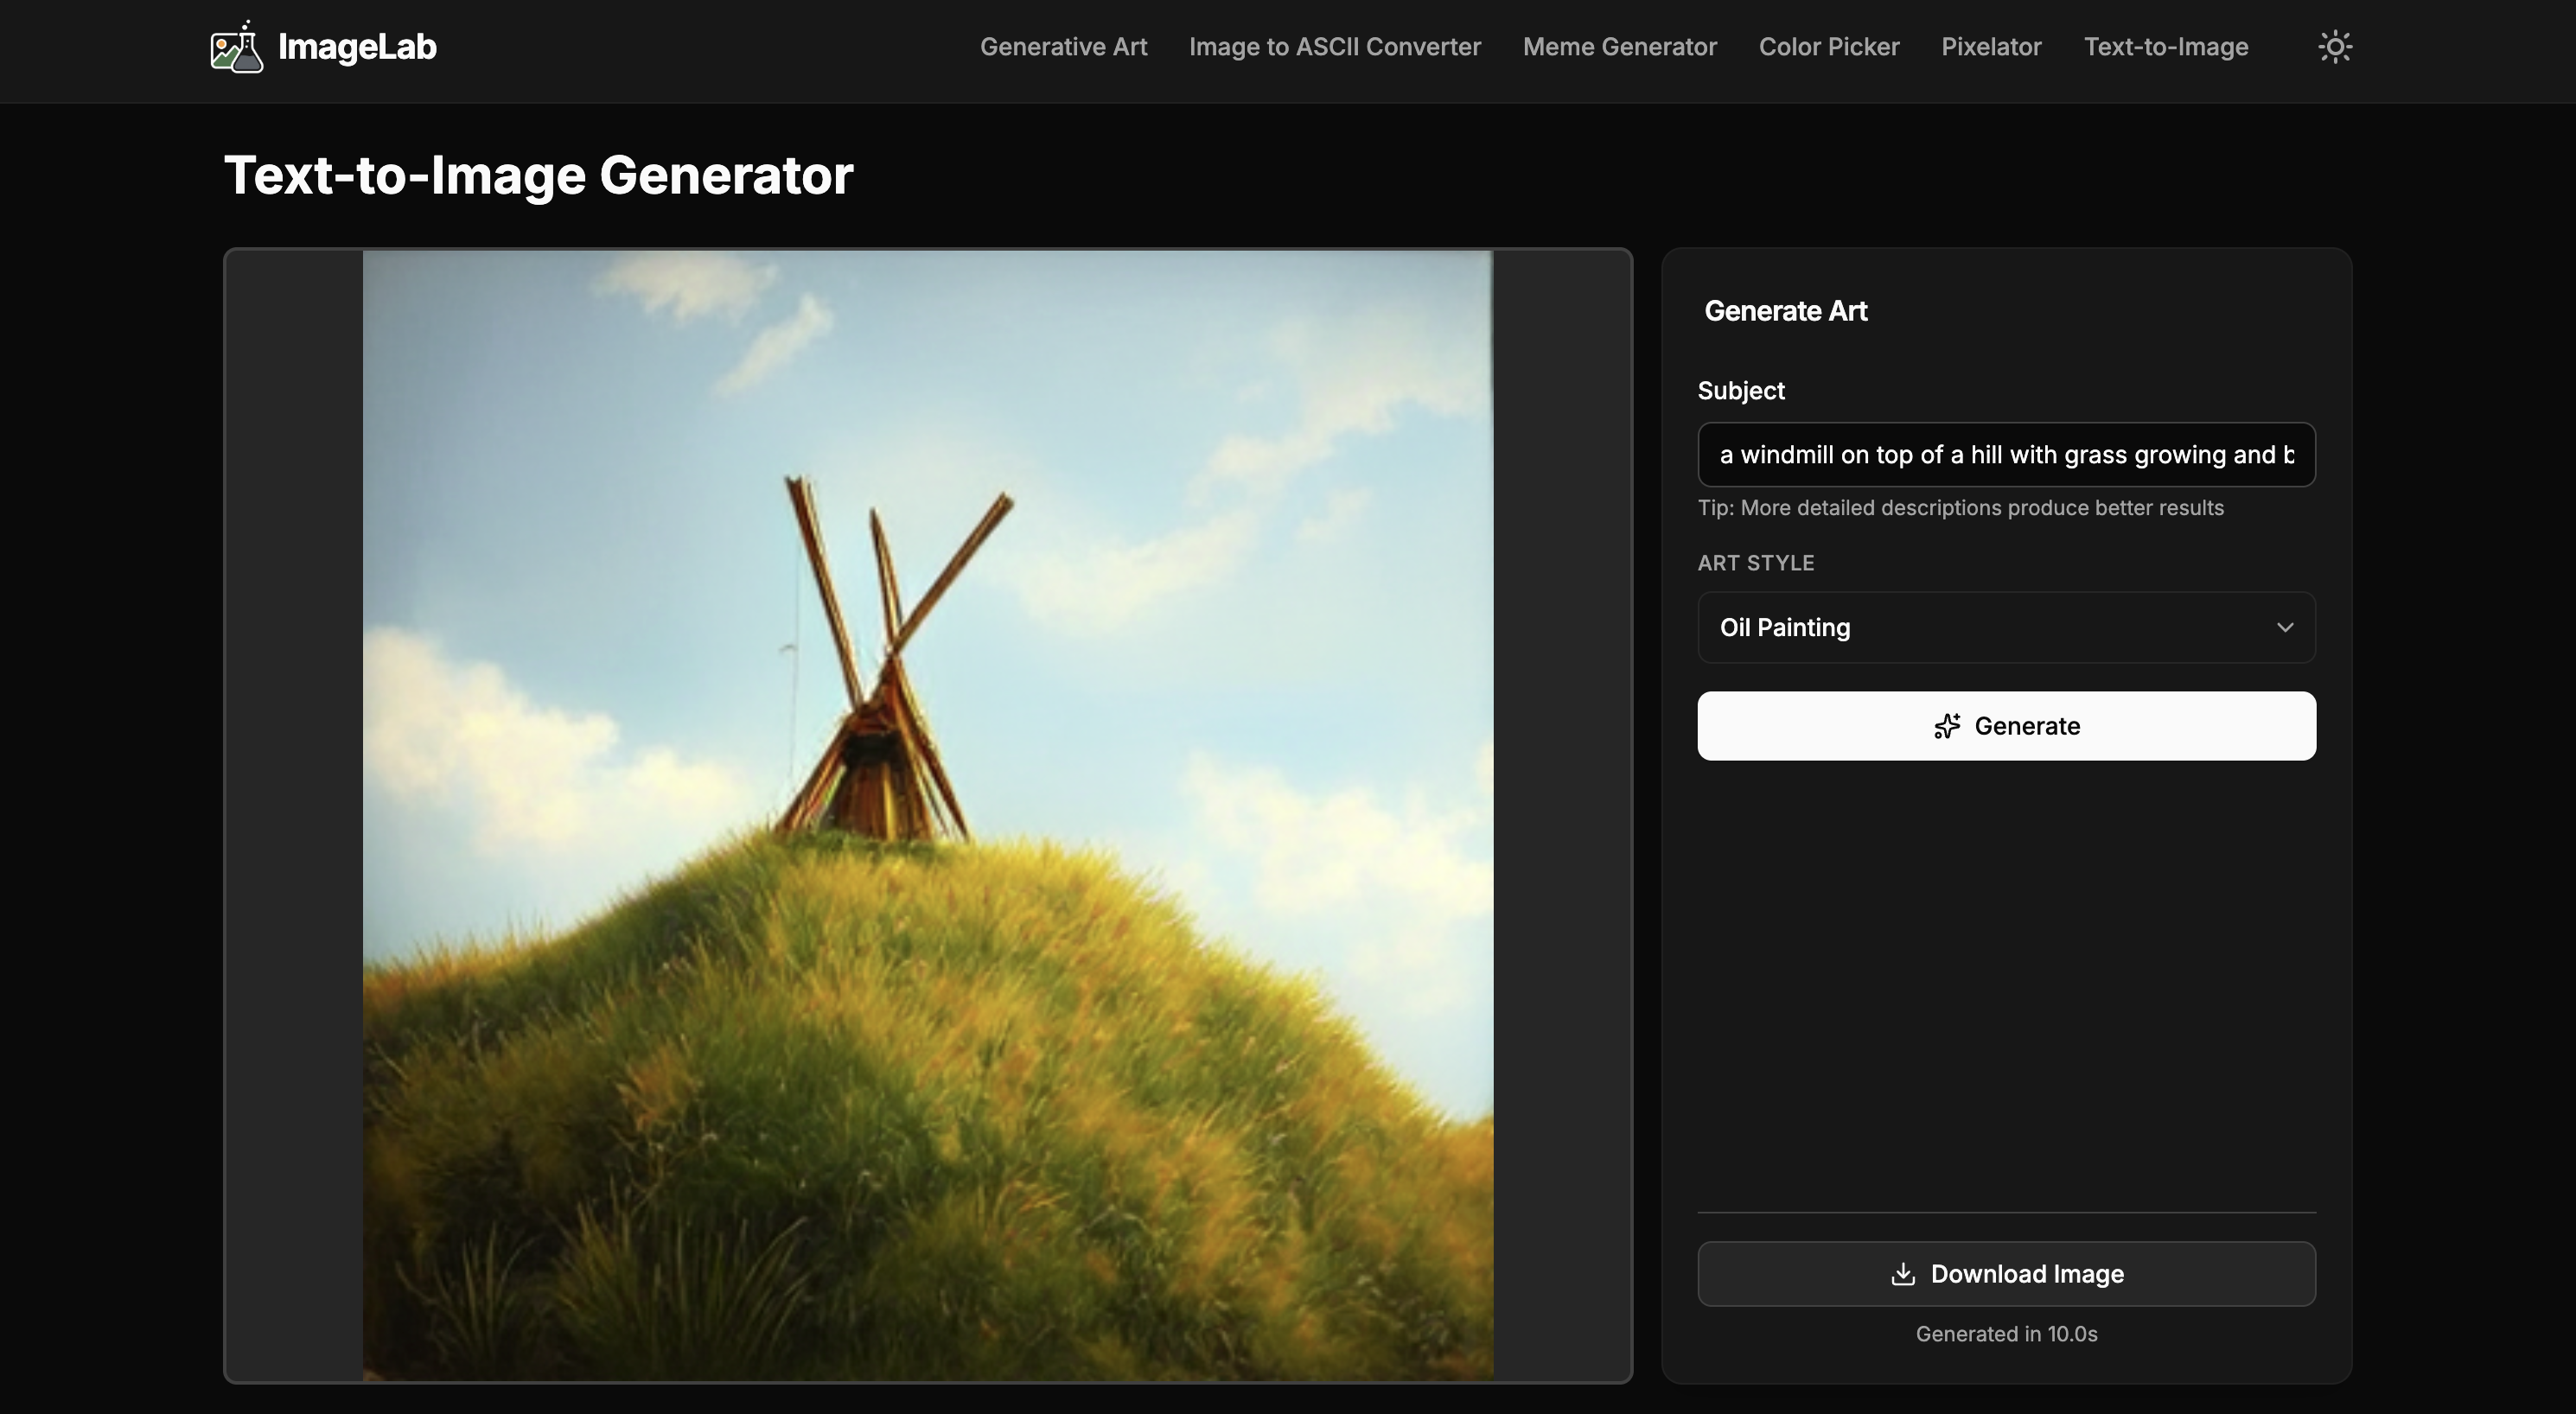Click the sun icon in the top navigation bar

click(x=2336, y=46)
